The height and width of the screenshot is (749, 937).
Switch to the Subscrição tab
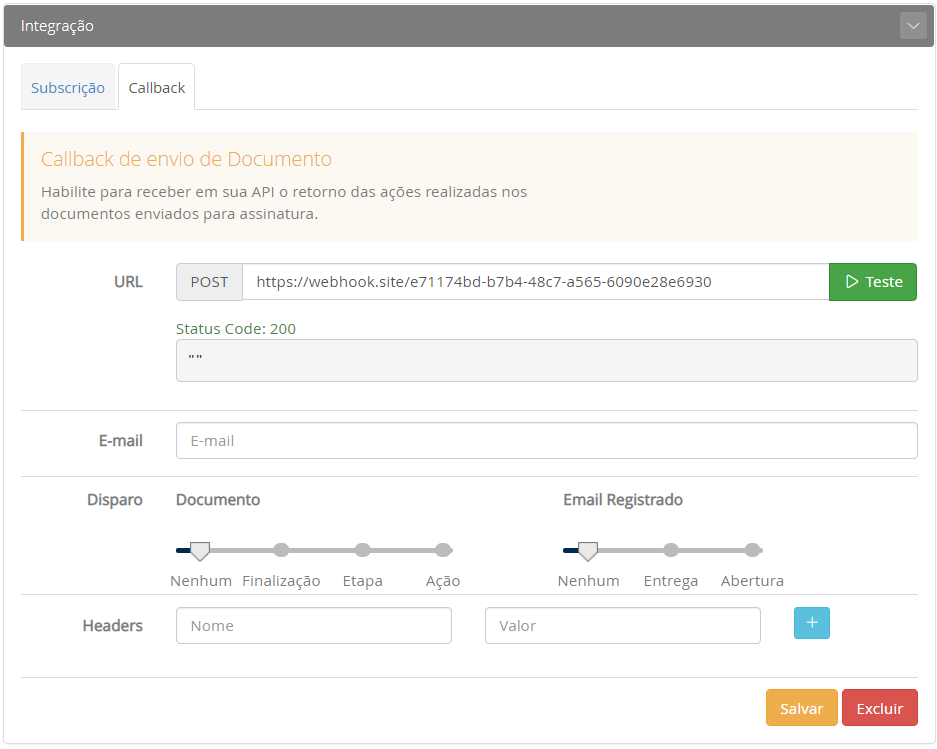68,88
